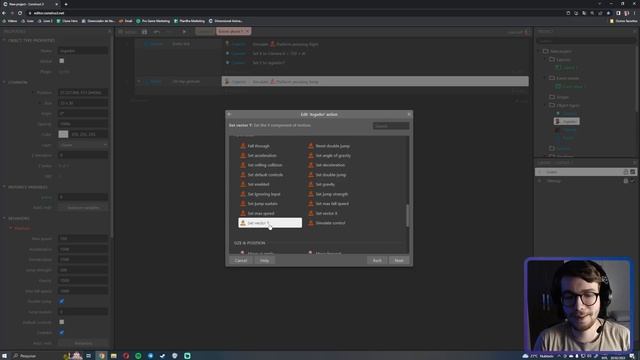
Task: Toggle lock on the second layer row
Action: point(626,181)
